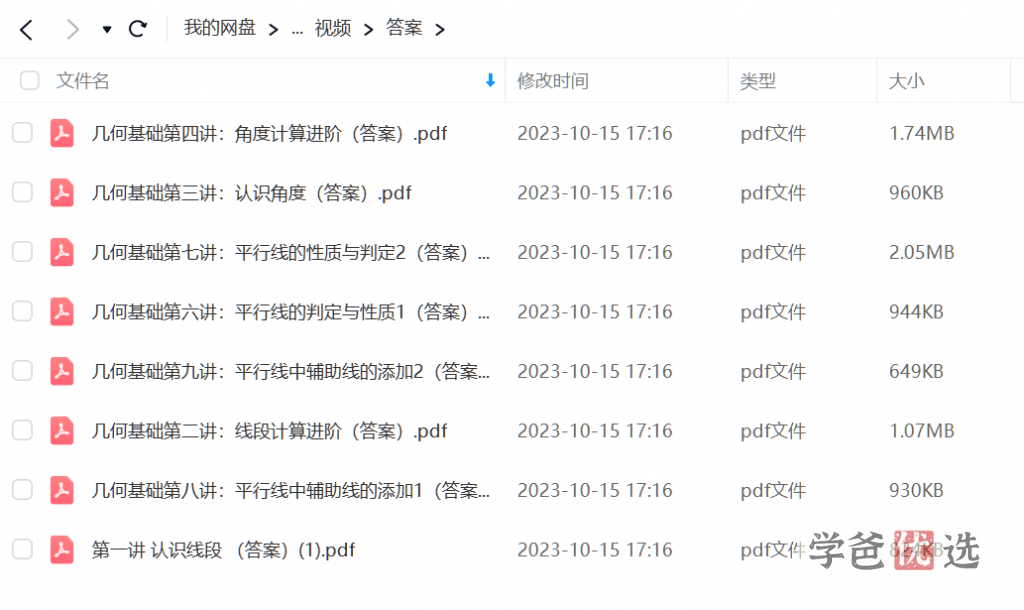
Task: Check the box for 第四讲 角度计算进阶 file
Action: pos(22,133)
